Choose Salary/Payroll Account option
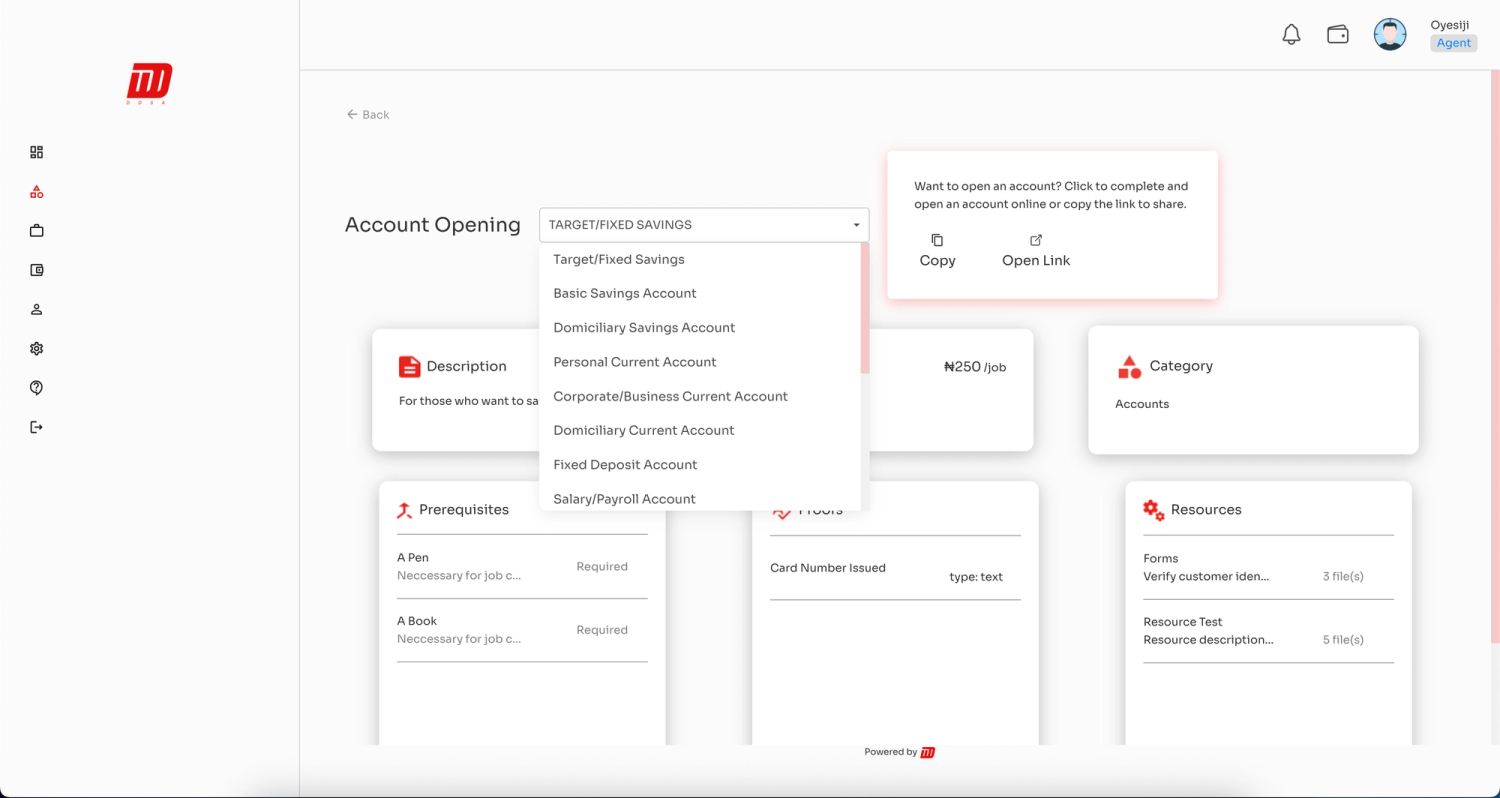Viewport: 1500px width, 798px height. click(x=700, y=498)
